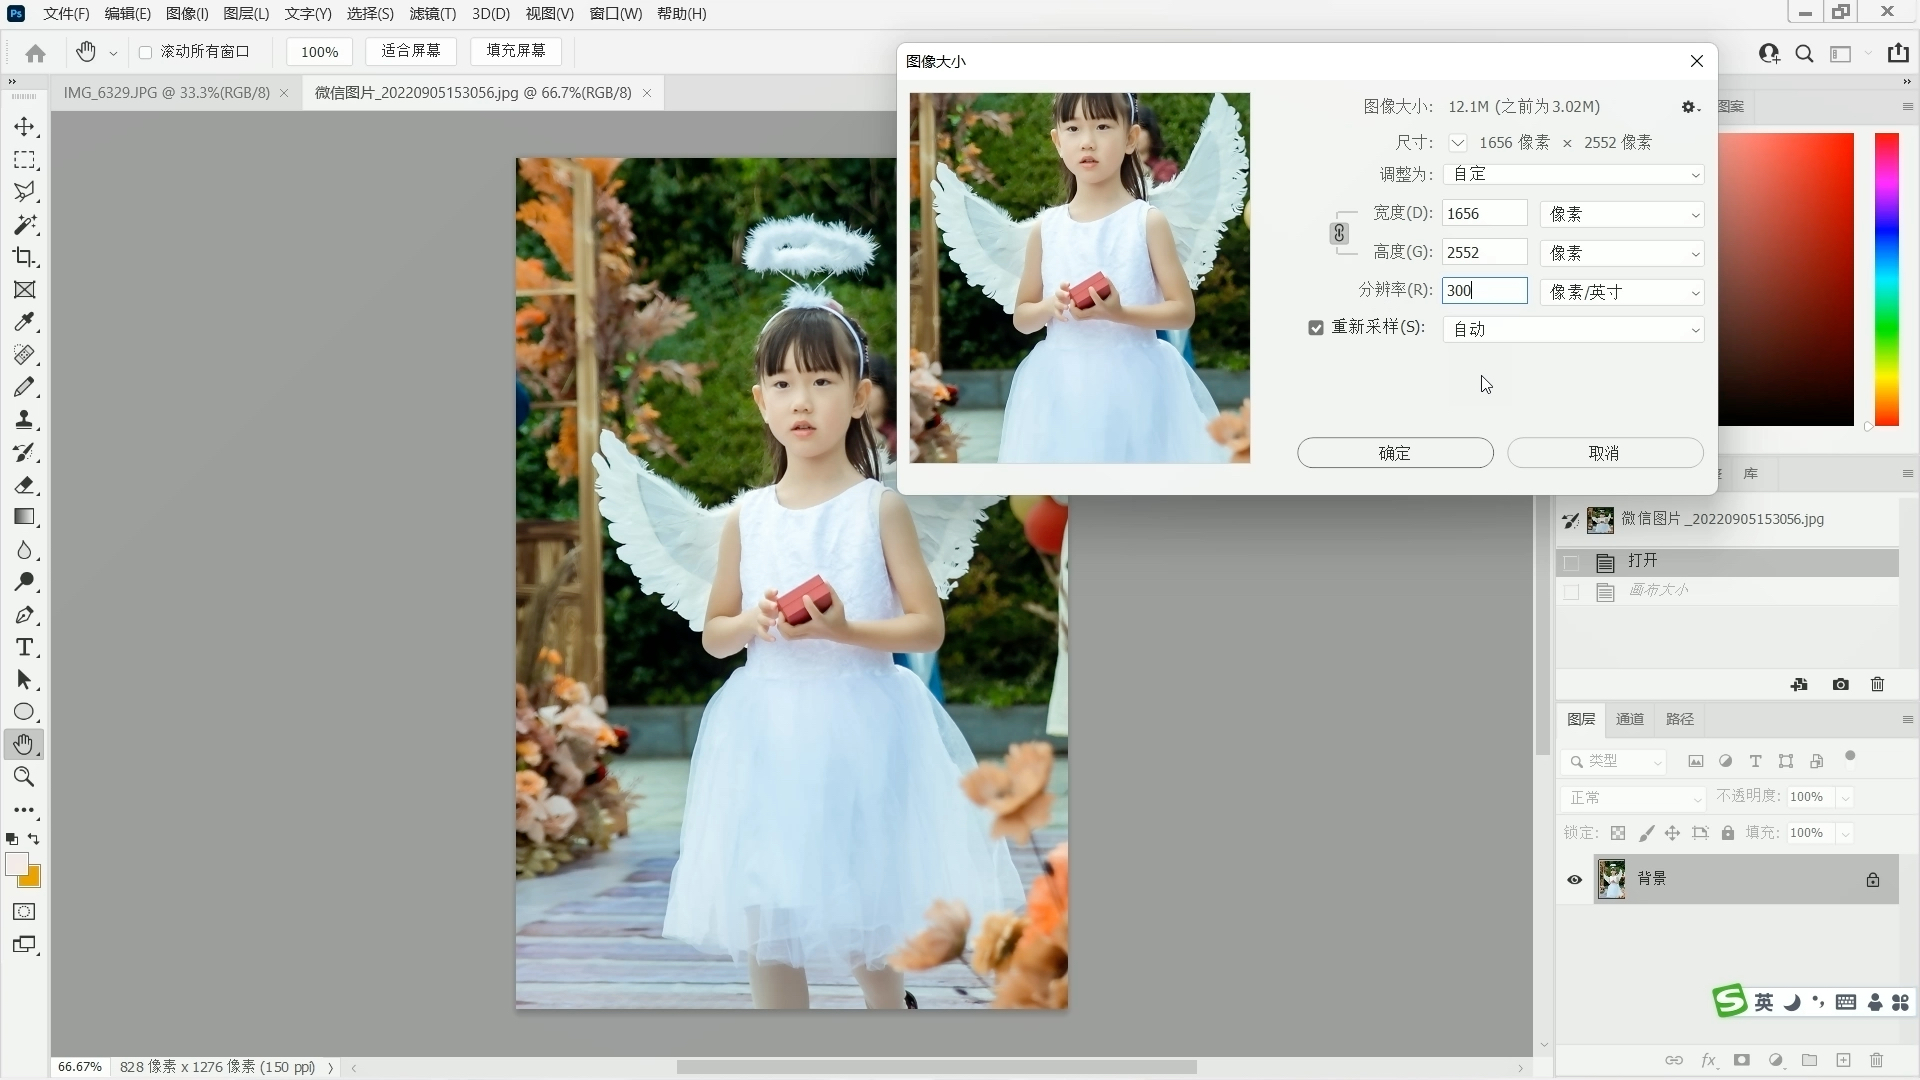Select the Move tool
This screenshot has height=1080, width=1920.
pyautogui.click(x=25, y=127)
